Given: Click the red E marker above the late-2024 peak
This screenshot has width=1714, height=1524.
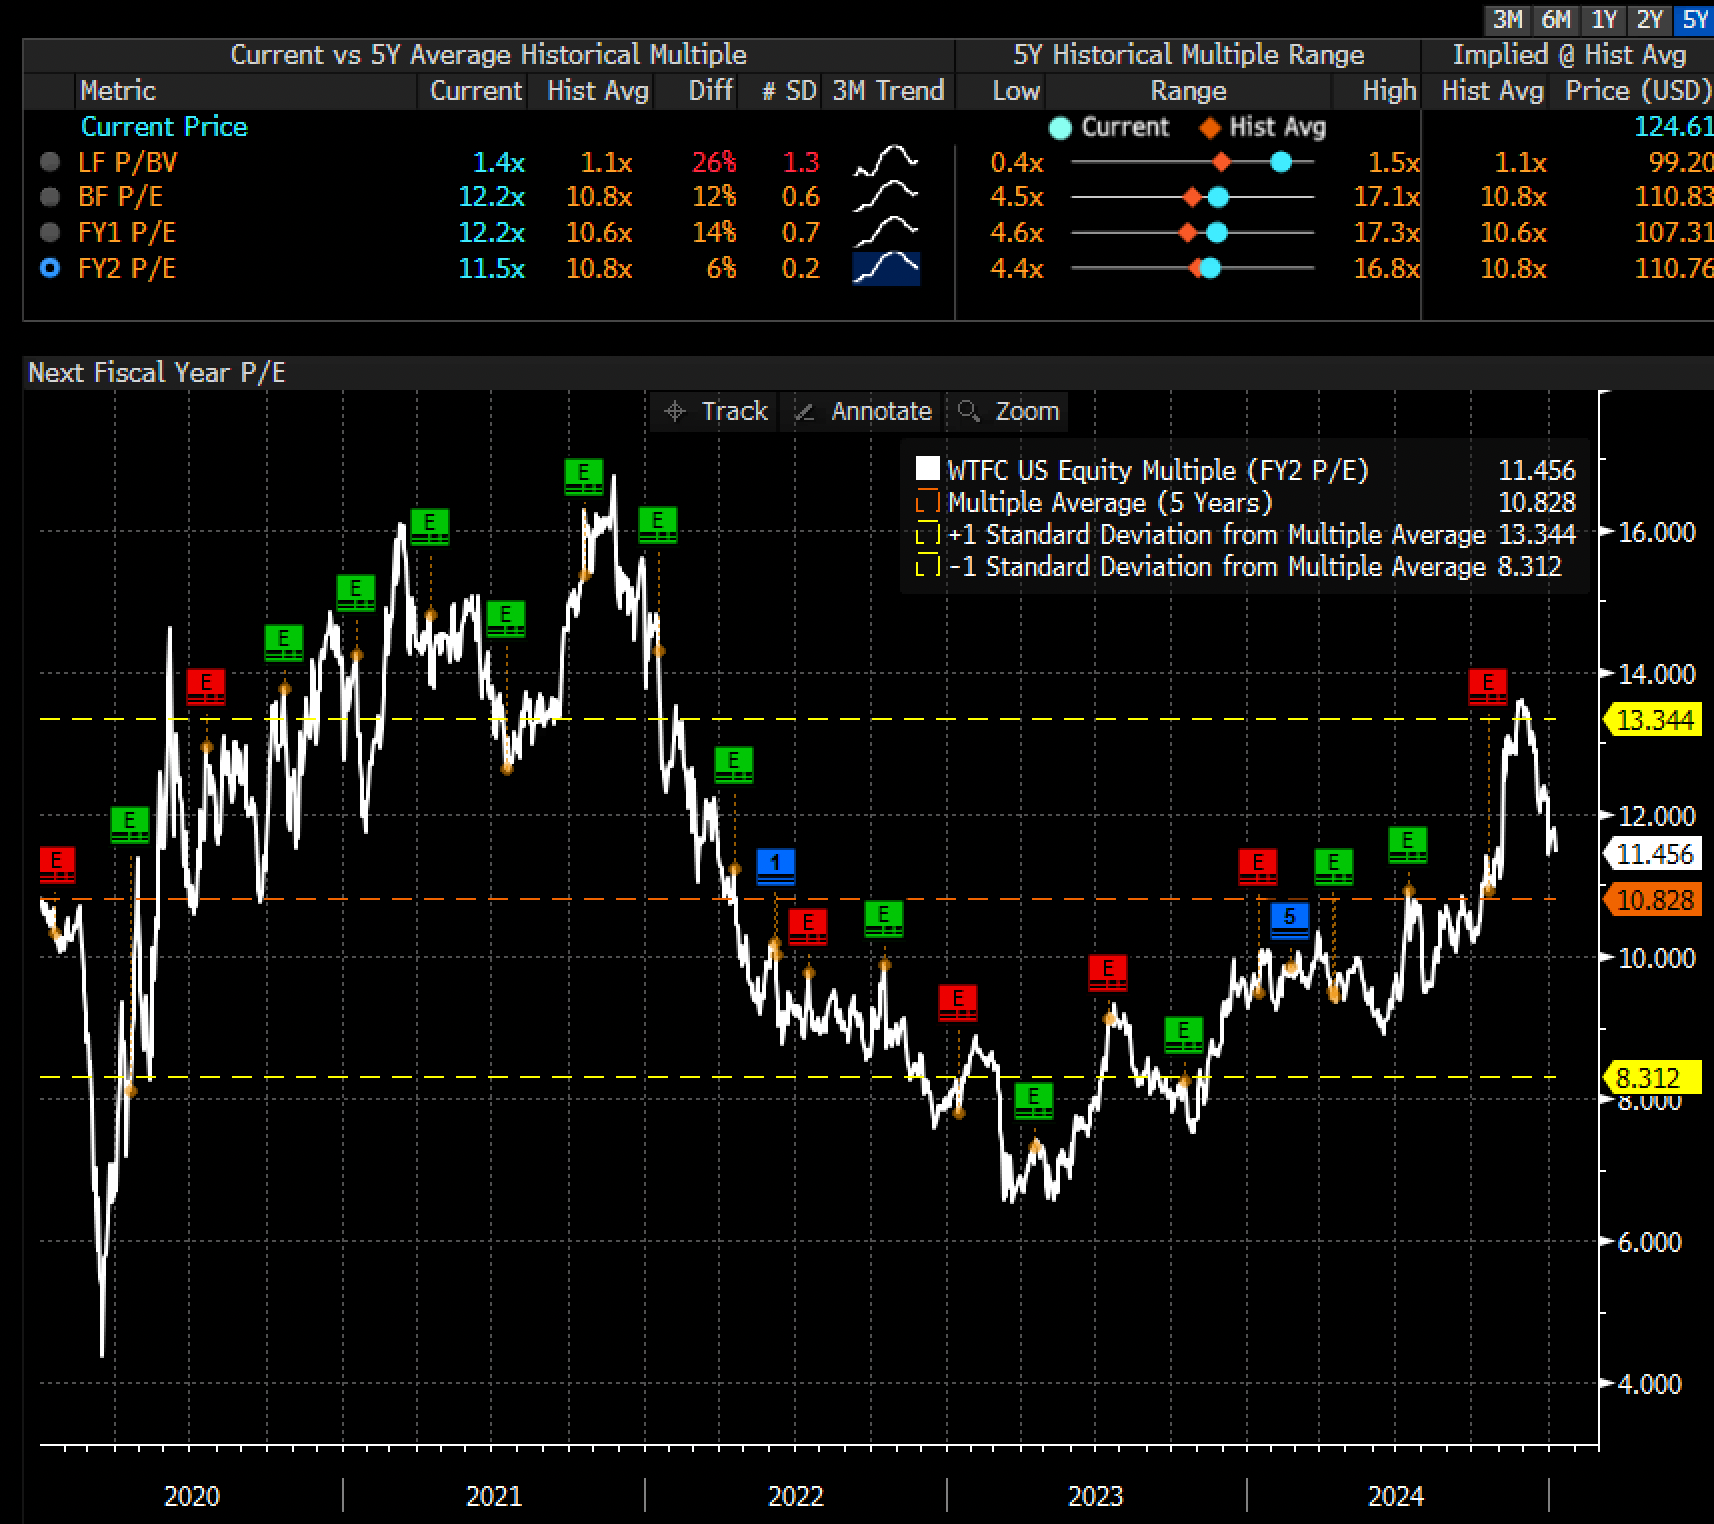Looking at the screenshot, I should click(x=1488, y=687).
